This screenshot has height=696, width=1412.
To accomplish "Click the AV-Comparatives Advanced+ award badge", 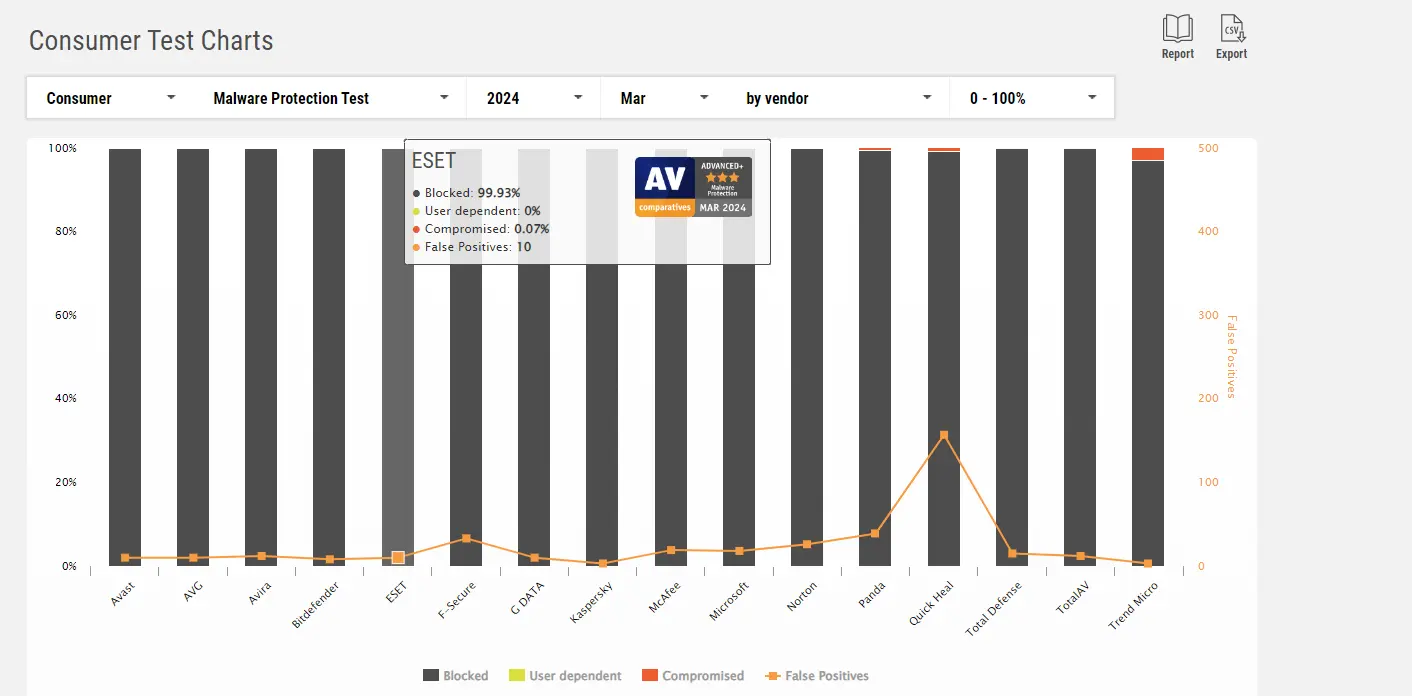I will click(x=693, y=186).
